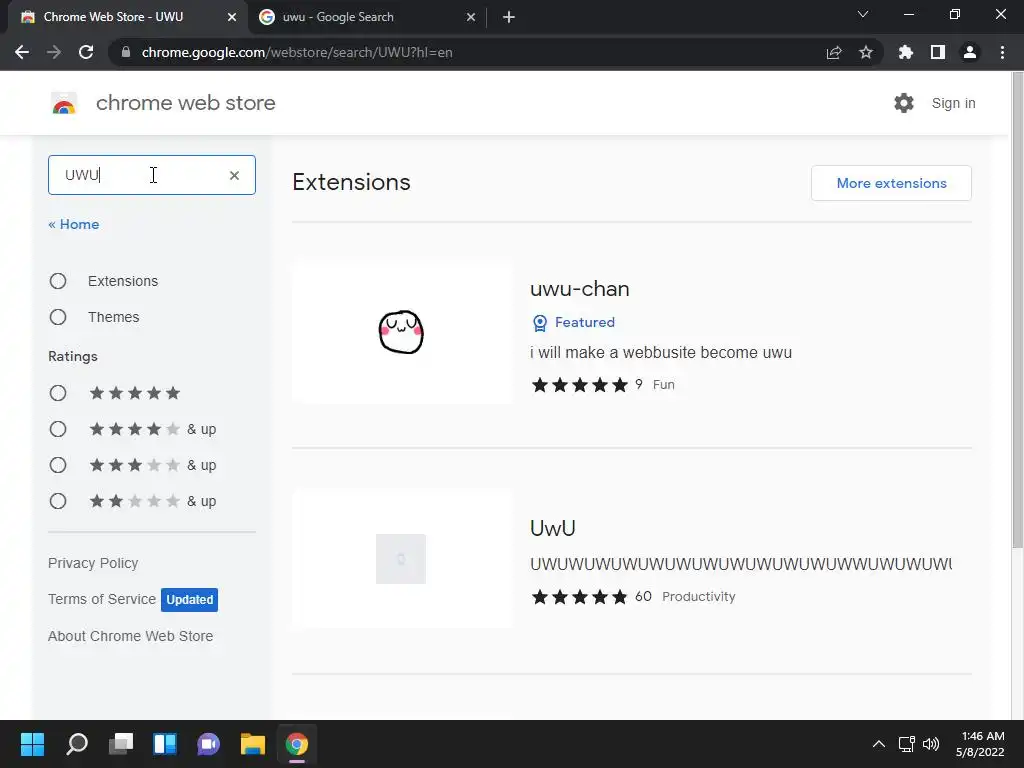Open Chrome Web Store settings gear

904,103
